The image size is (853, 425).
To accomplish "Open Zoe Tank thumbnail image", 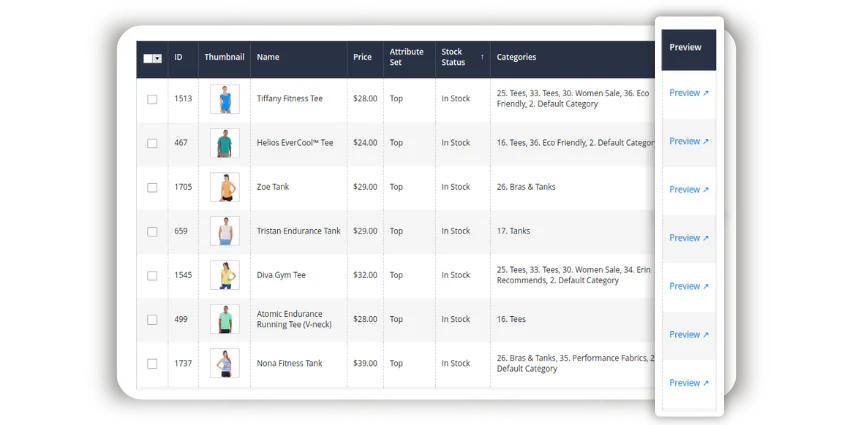I will [225, 187].
